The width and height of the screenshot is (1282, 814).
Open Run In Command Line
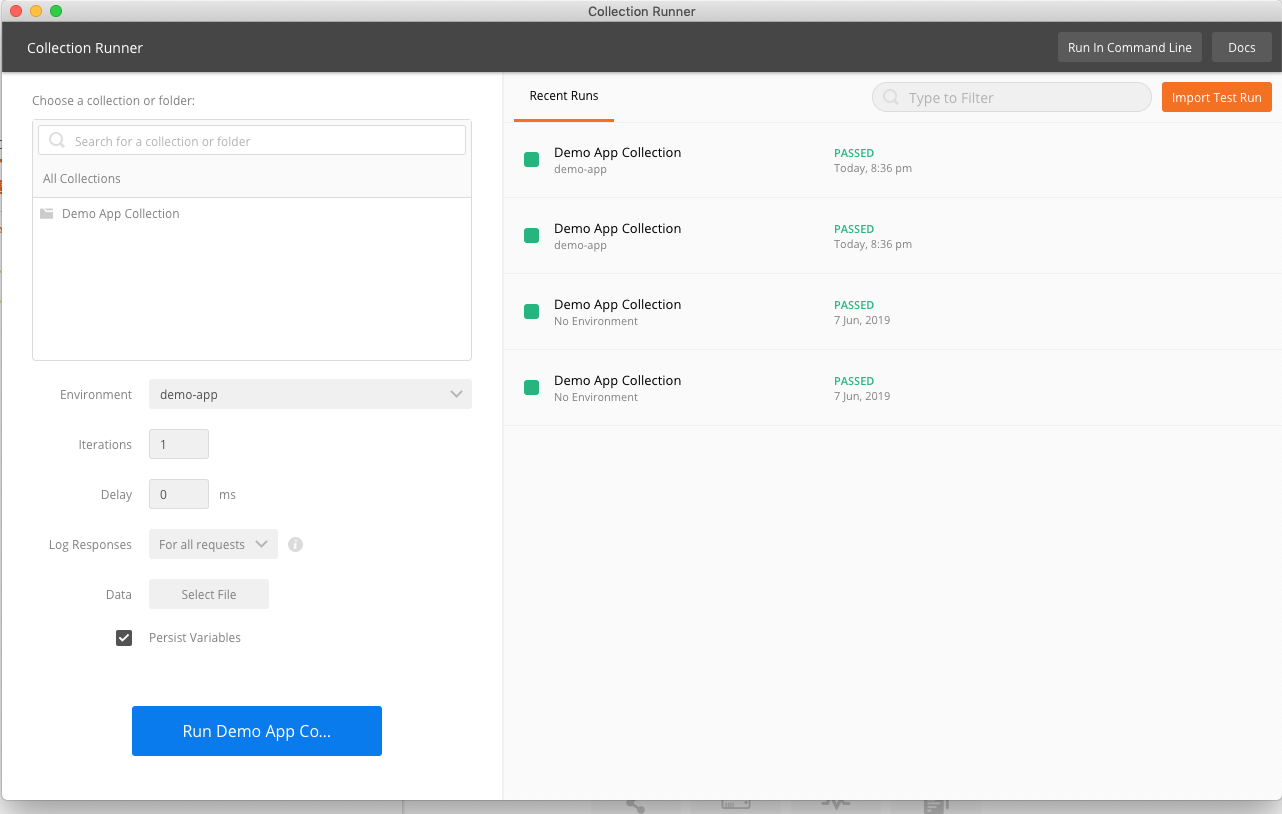[1129, 48]
